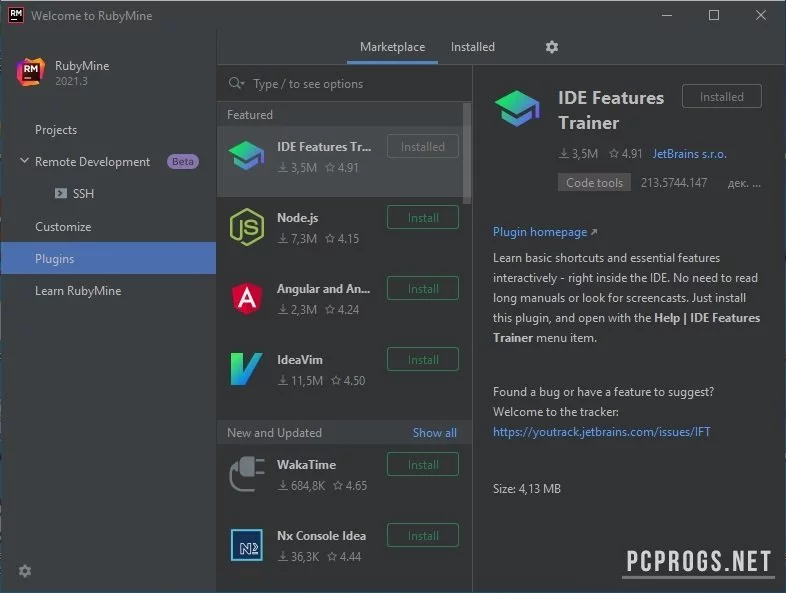
Task: Select IDE Features Trainer plugin icon in list
Action: [x=246, y=156]
